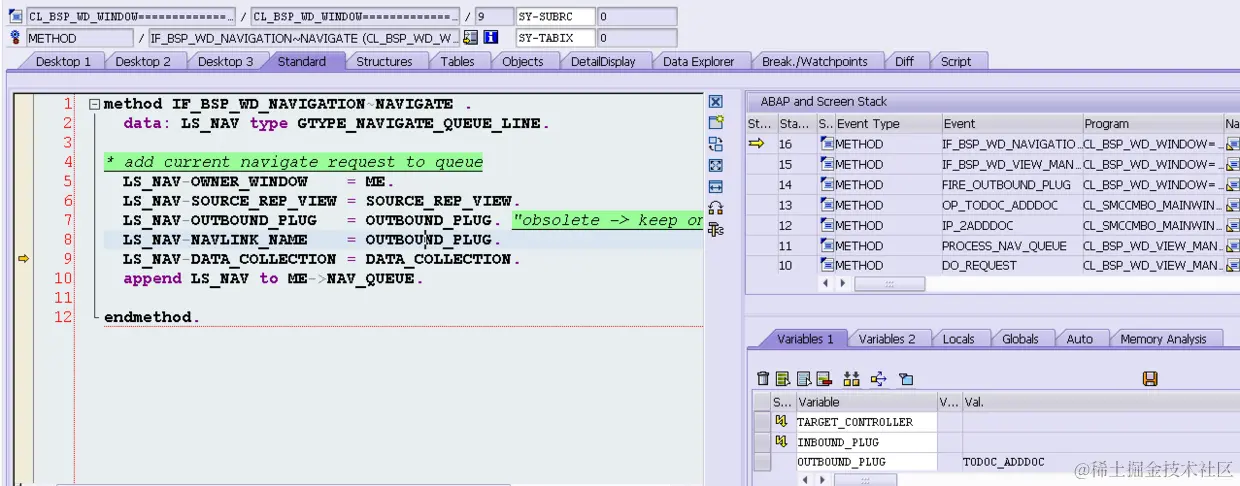This screenshot has width=1240, height=486.
Task: Click the method icon in stack row 16
Action: [826, 144]
